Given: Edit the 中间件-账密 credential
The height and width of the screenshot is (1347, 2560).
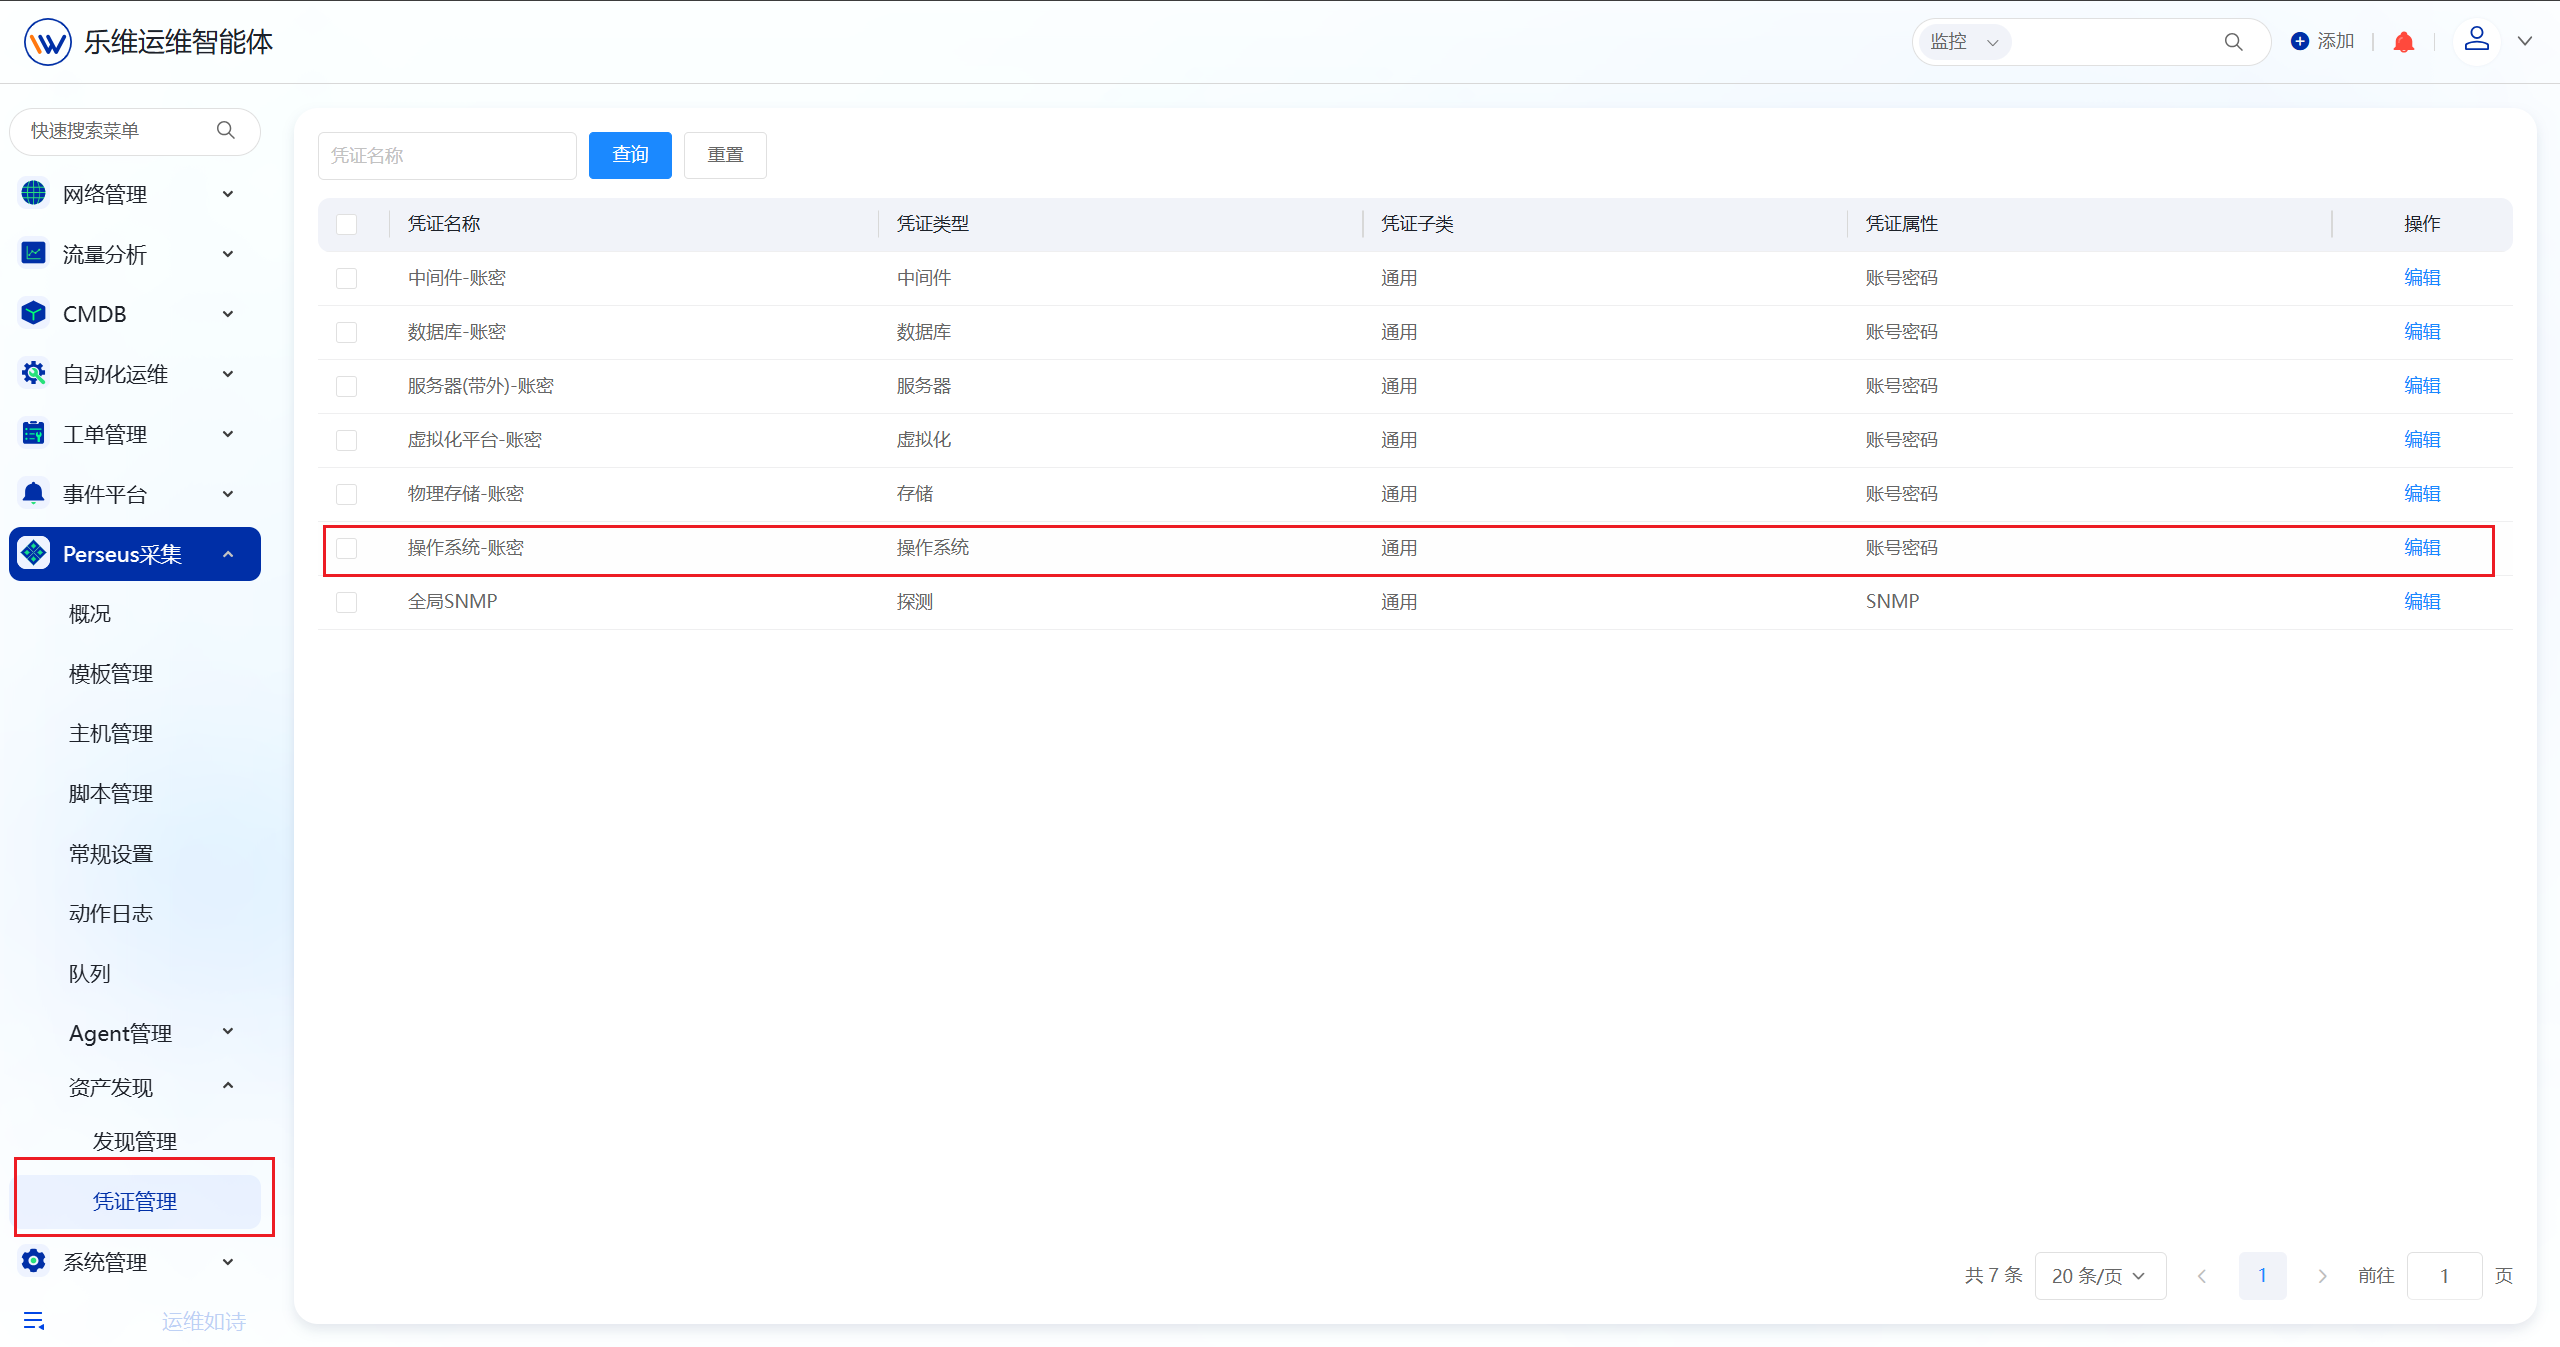Looking at the screenshot, I should tap(2422, 278).
